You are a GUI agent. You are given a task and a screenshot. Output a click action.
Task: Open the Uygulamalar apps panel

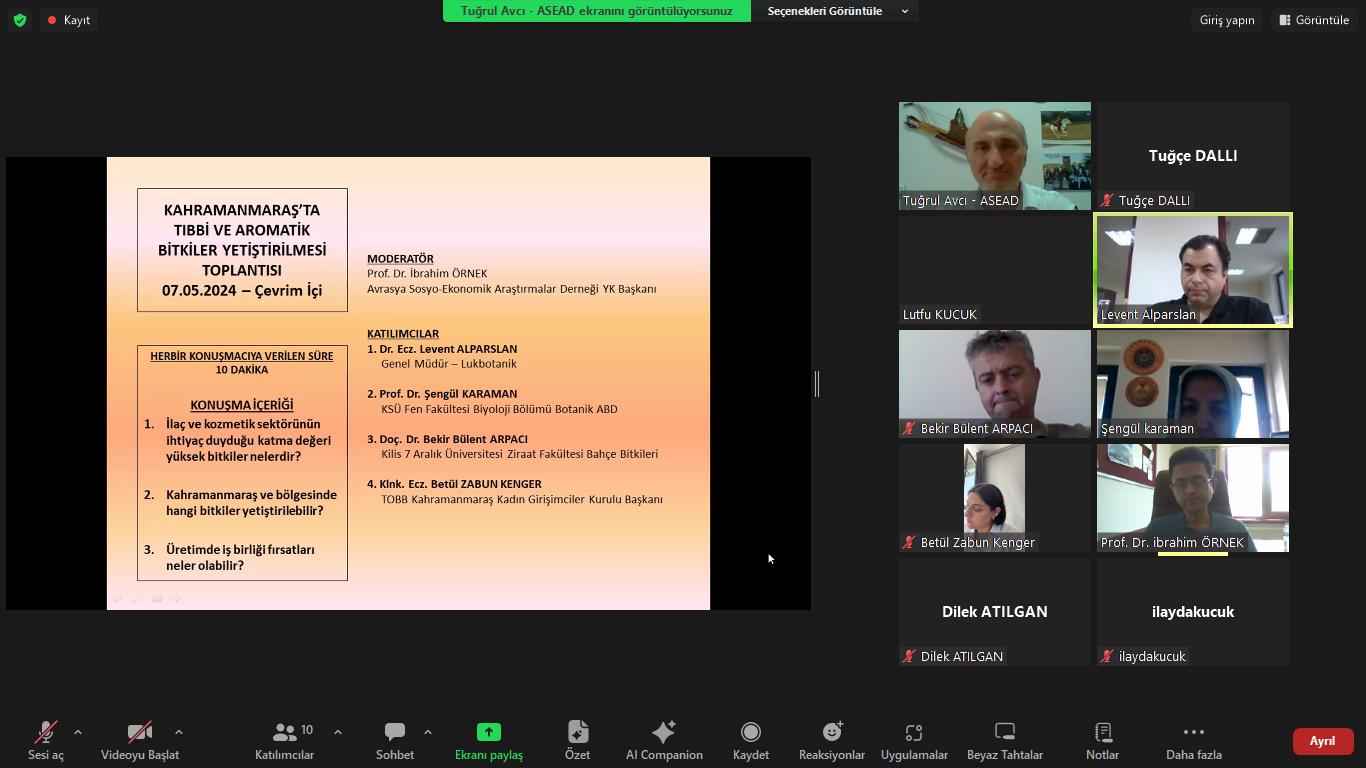click(x=914, y=740)
